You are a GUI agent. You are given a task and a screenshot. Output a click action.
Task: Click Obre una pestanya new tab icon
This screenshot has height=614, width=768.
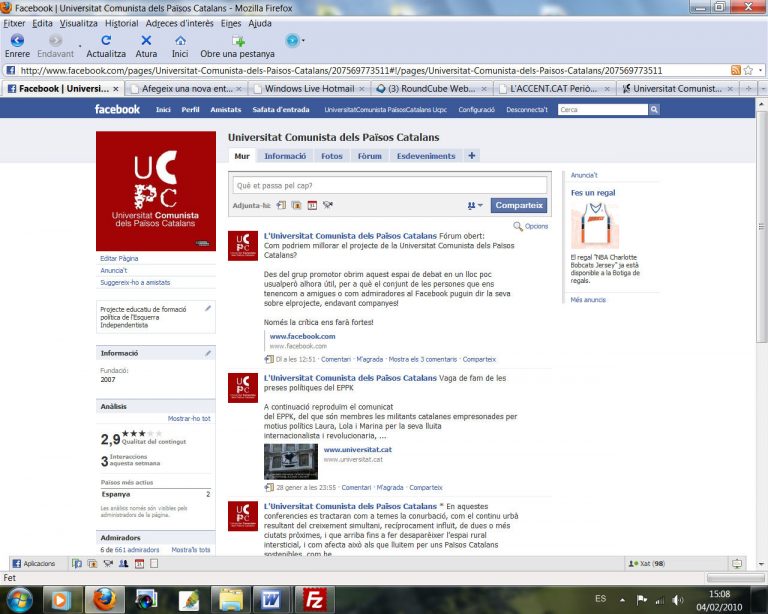point(238,41)
